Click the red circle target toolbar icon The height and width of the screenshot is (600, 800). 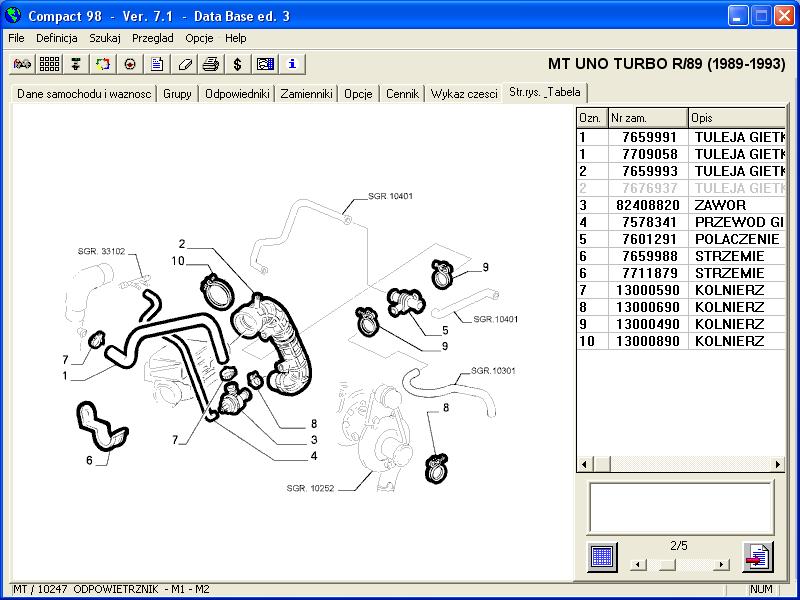coord(130,64)
